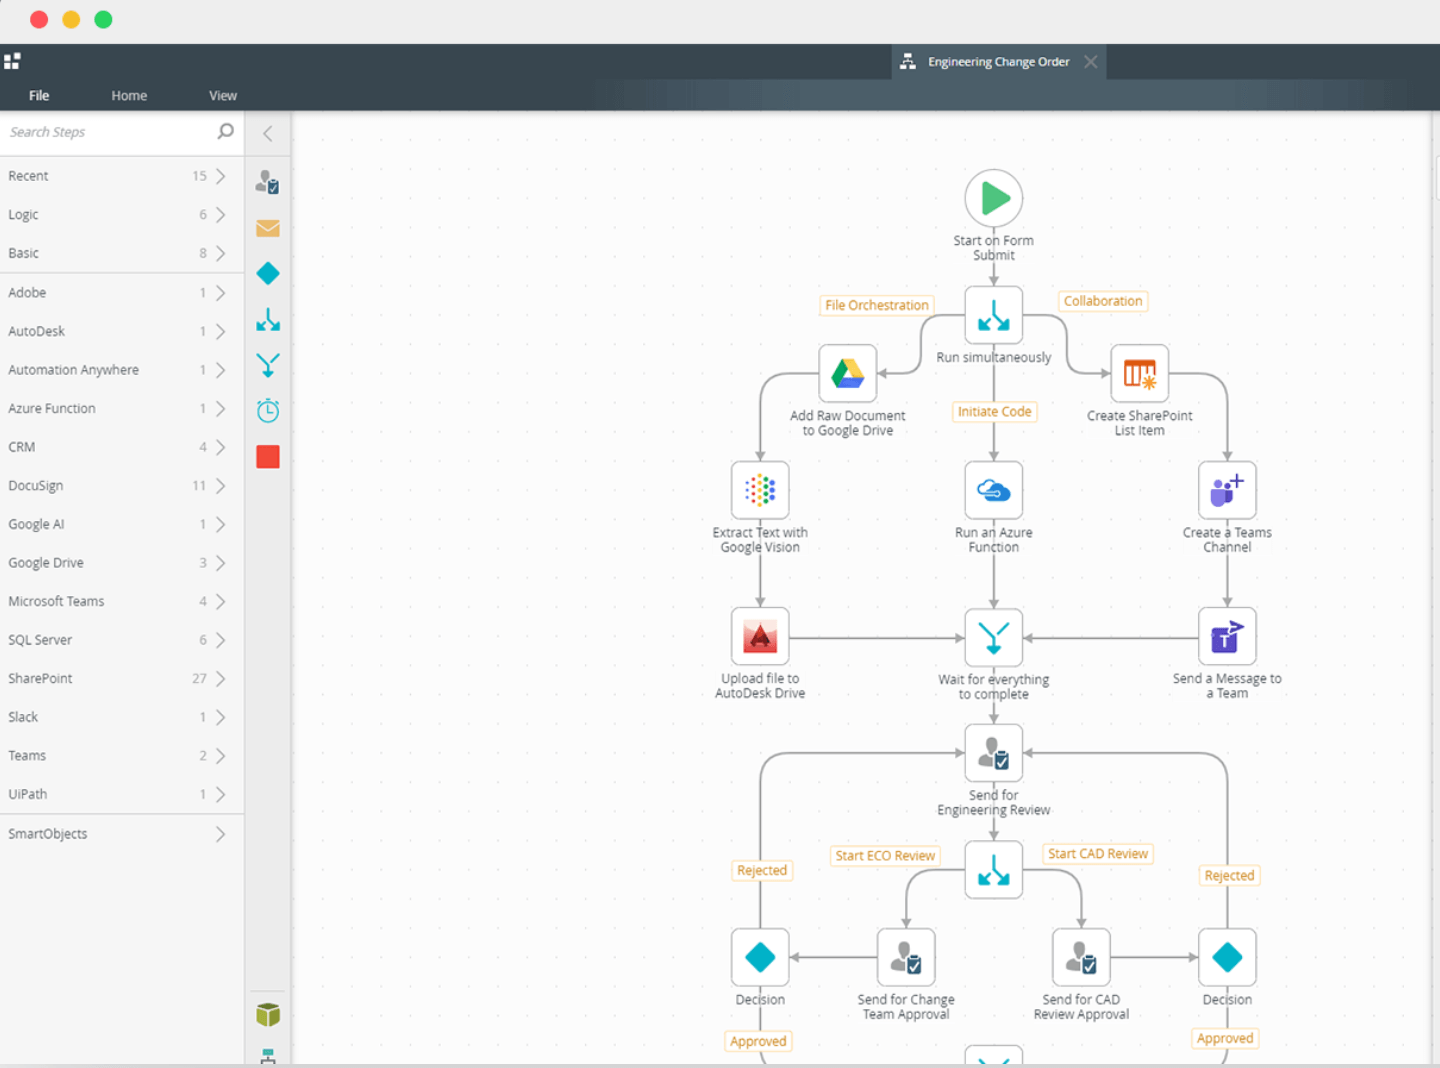Select the Extract Text with Google Vision node

point(760,490)
